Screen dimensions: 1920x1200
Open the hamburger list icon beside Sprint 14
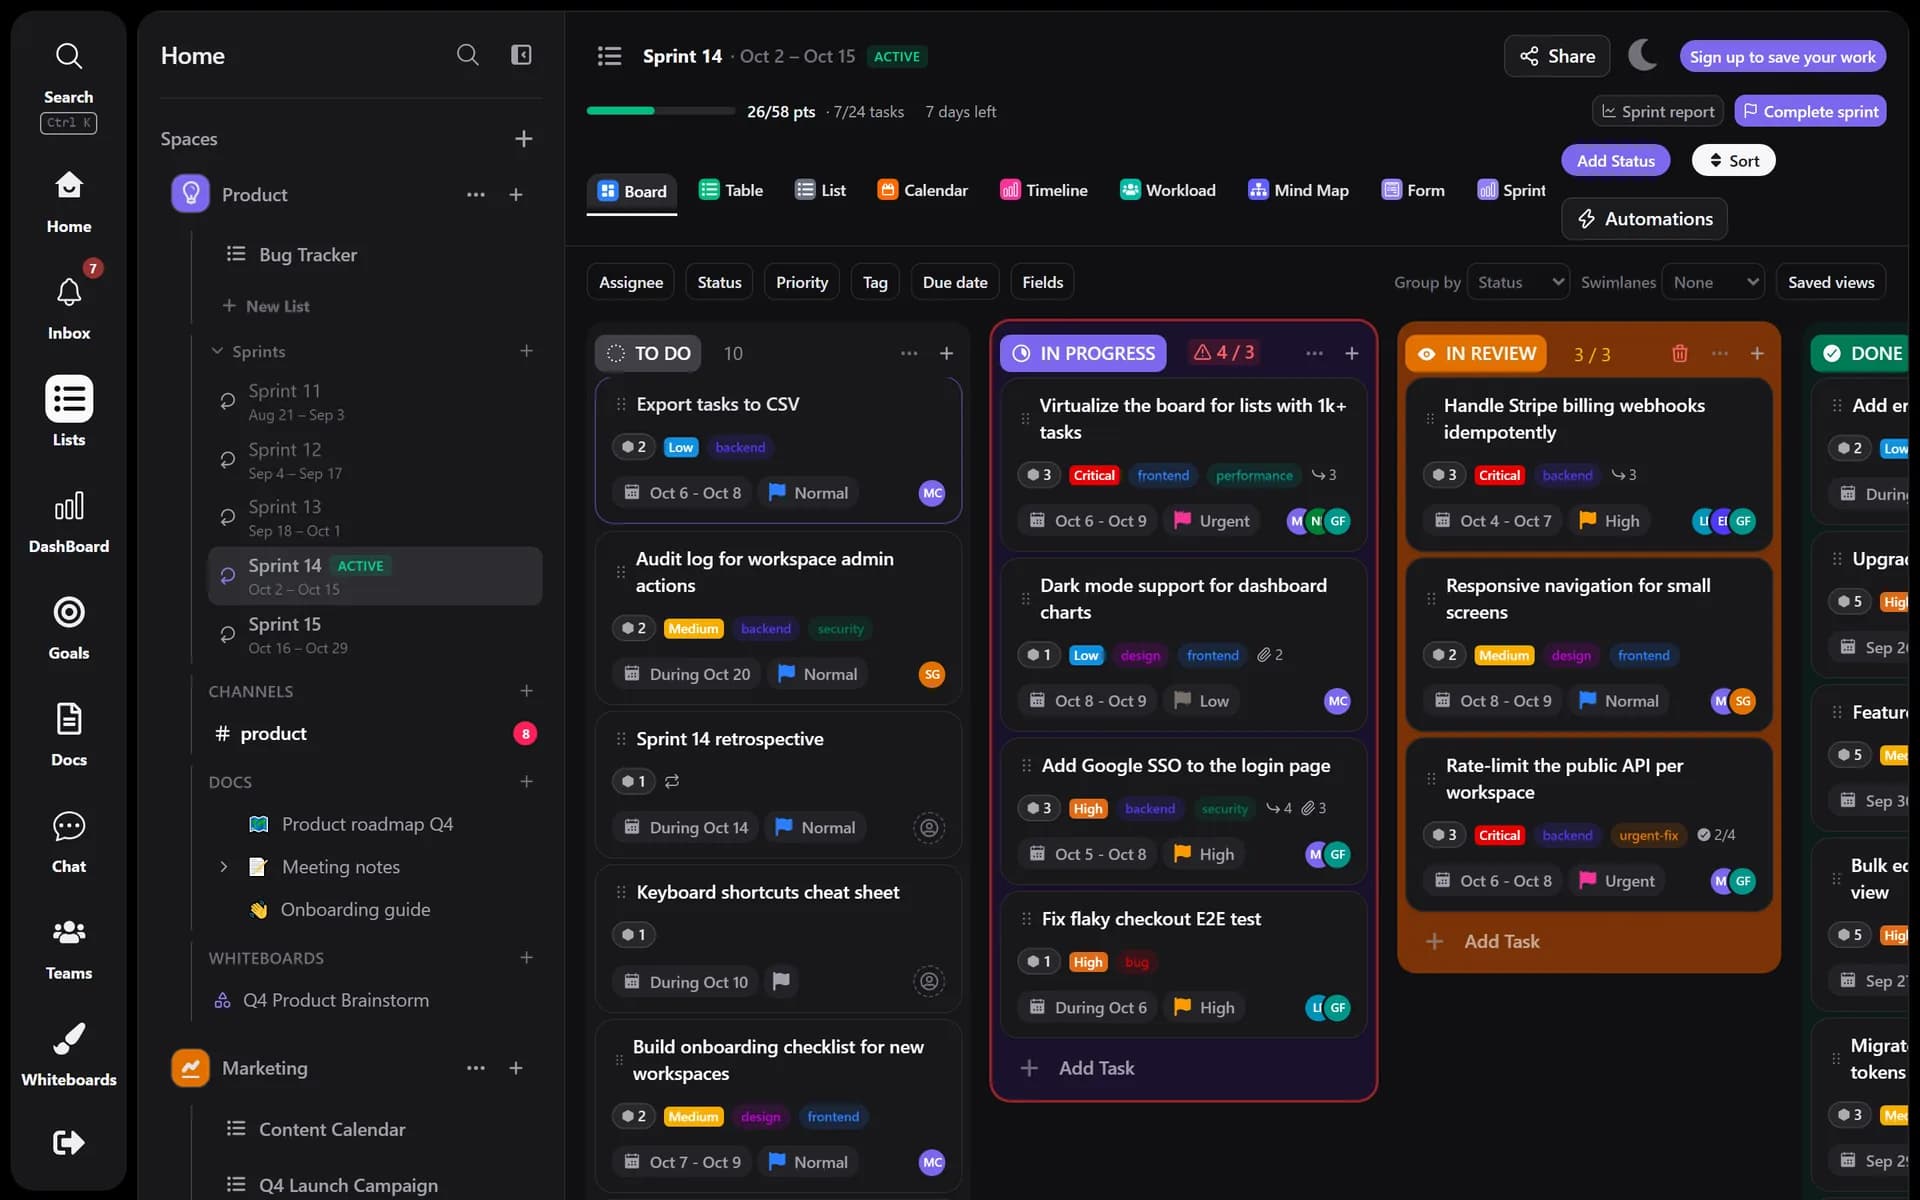tap(609, 56)
